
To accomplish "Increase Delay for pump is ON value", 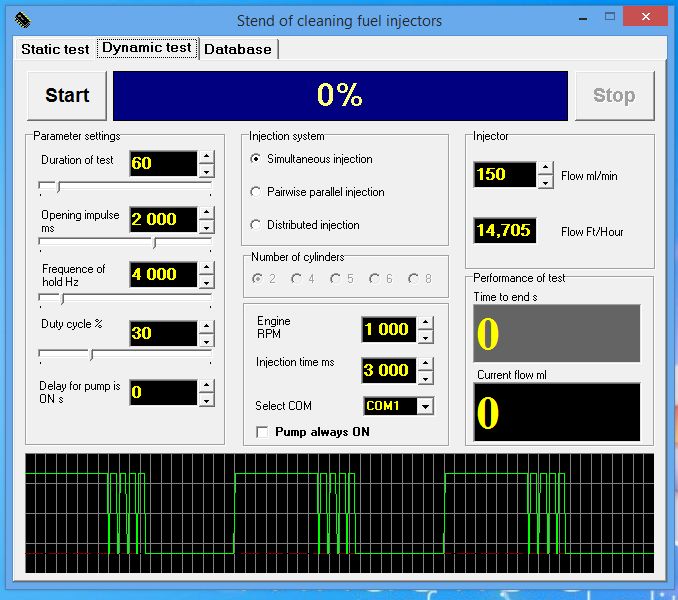I will (x=206, y=386).
